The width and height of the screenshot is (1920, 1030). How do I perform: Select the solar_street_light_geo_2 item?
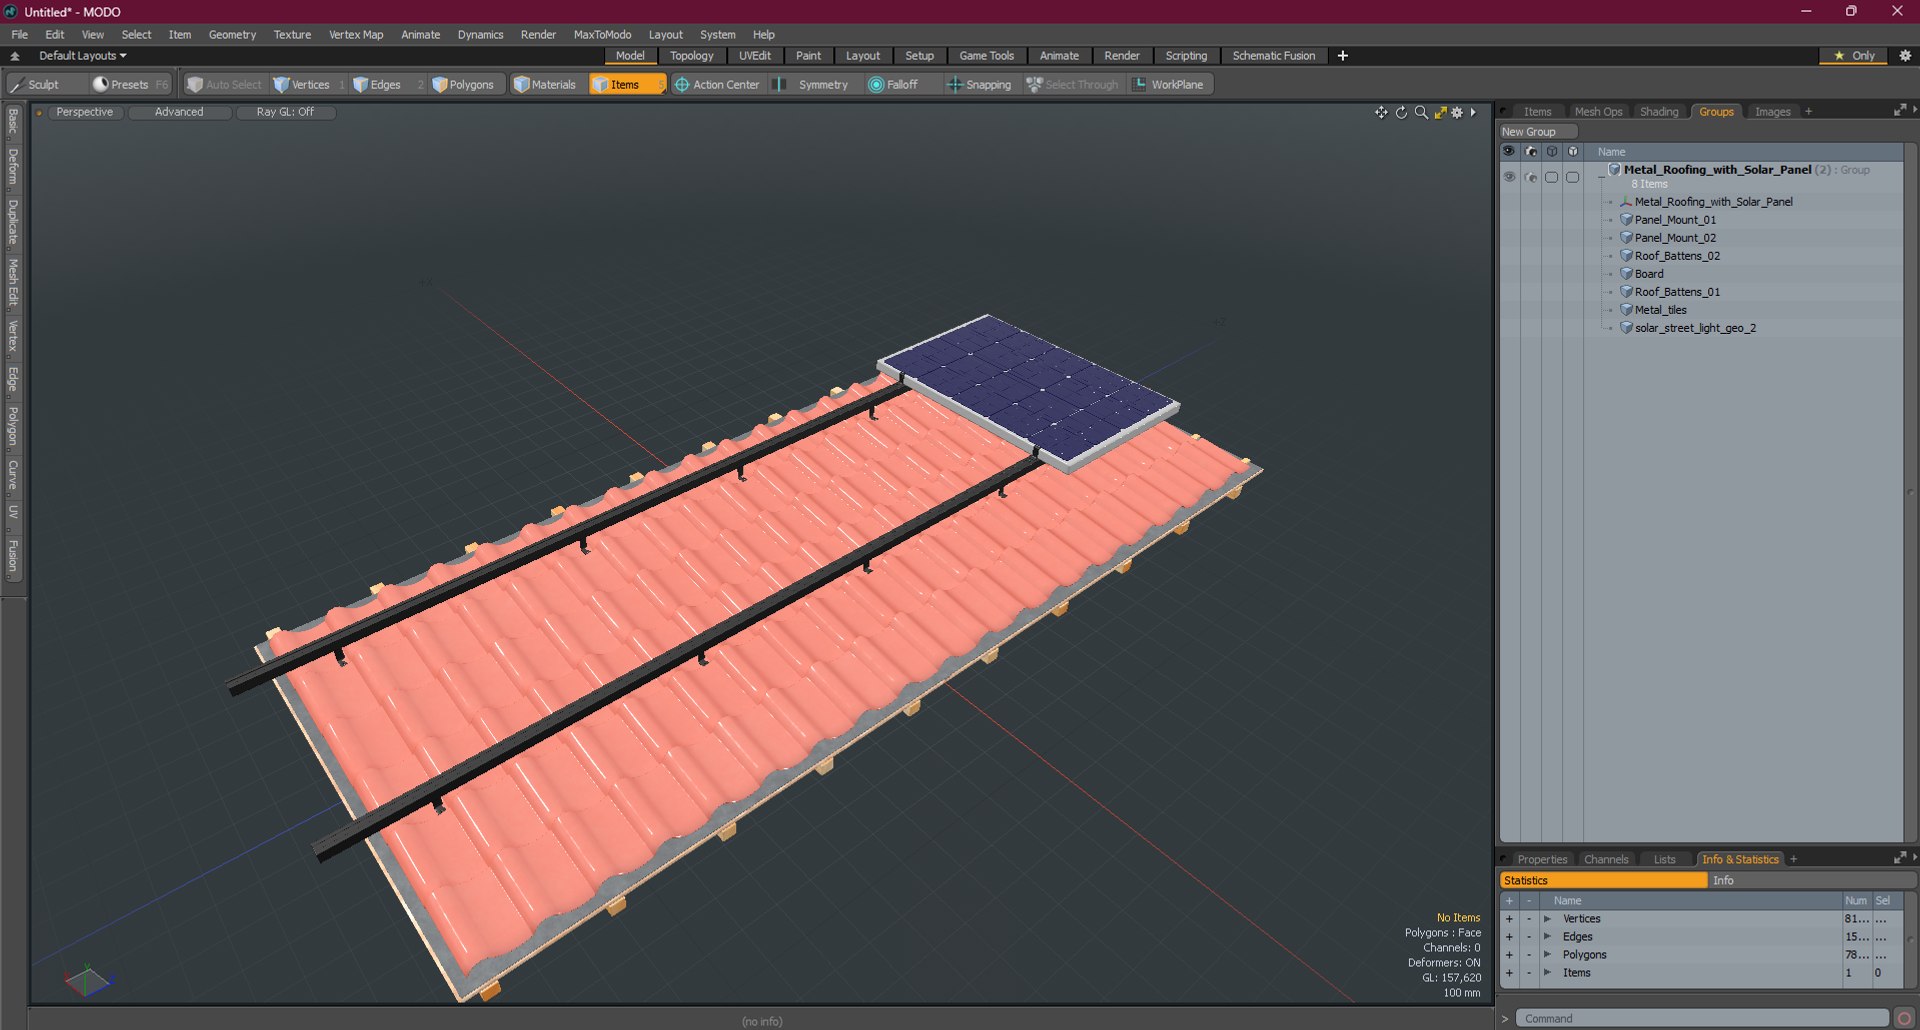1695,328
